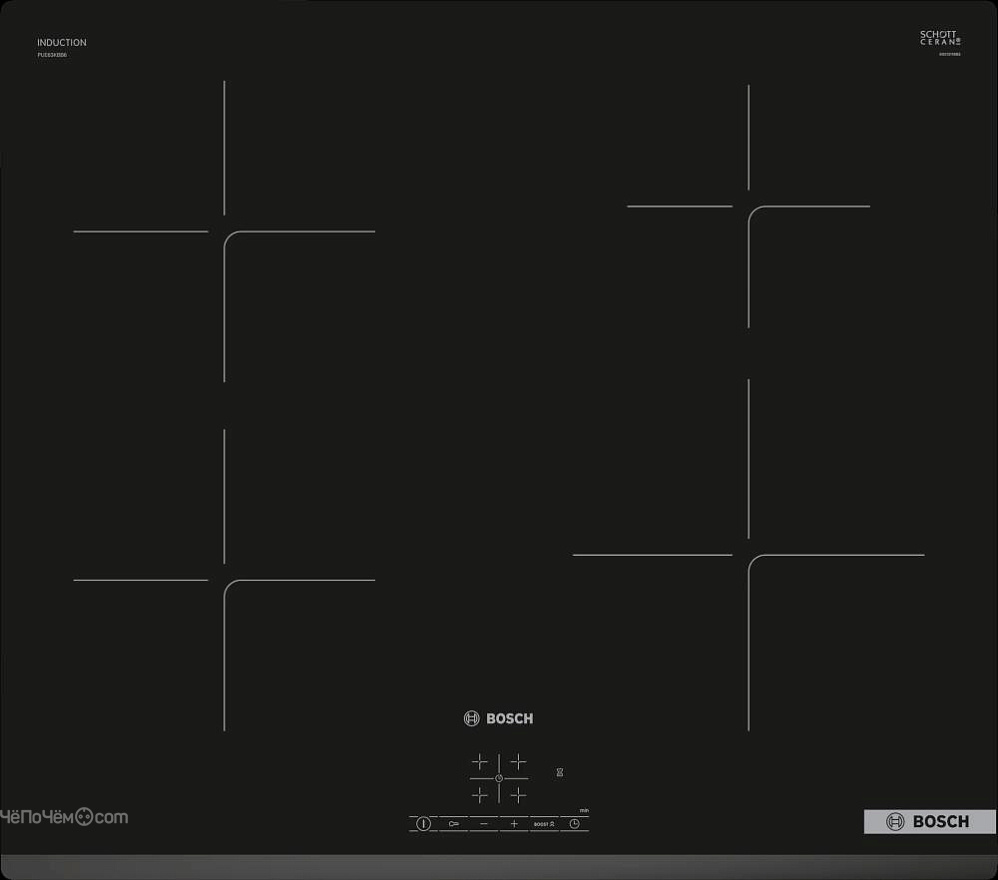Decrease heat with the minus symbol

coord(484,823)
